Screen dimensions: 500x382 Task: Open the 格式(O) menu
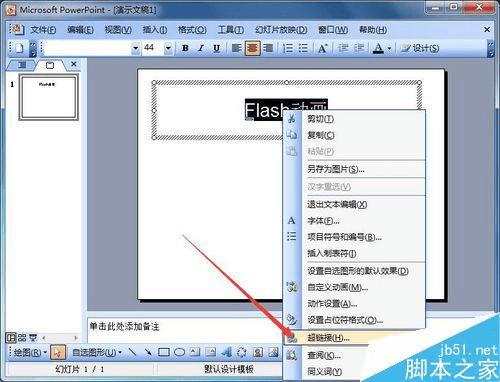192,30
